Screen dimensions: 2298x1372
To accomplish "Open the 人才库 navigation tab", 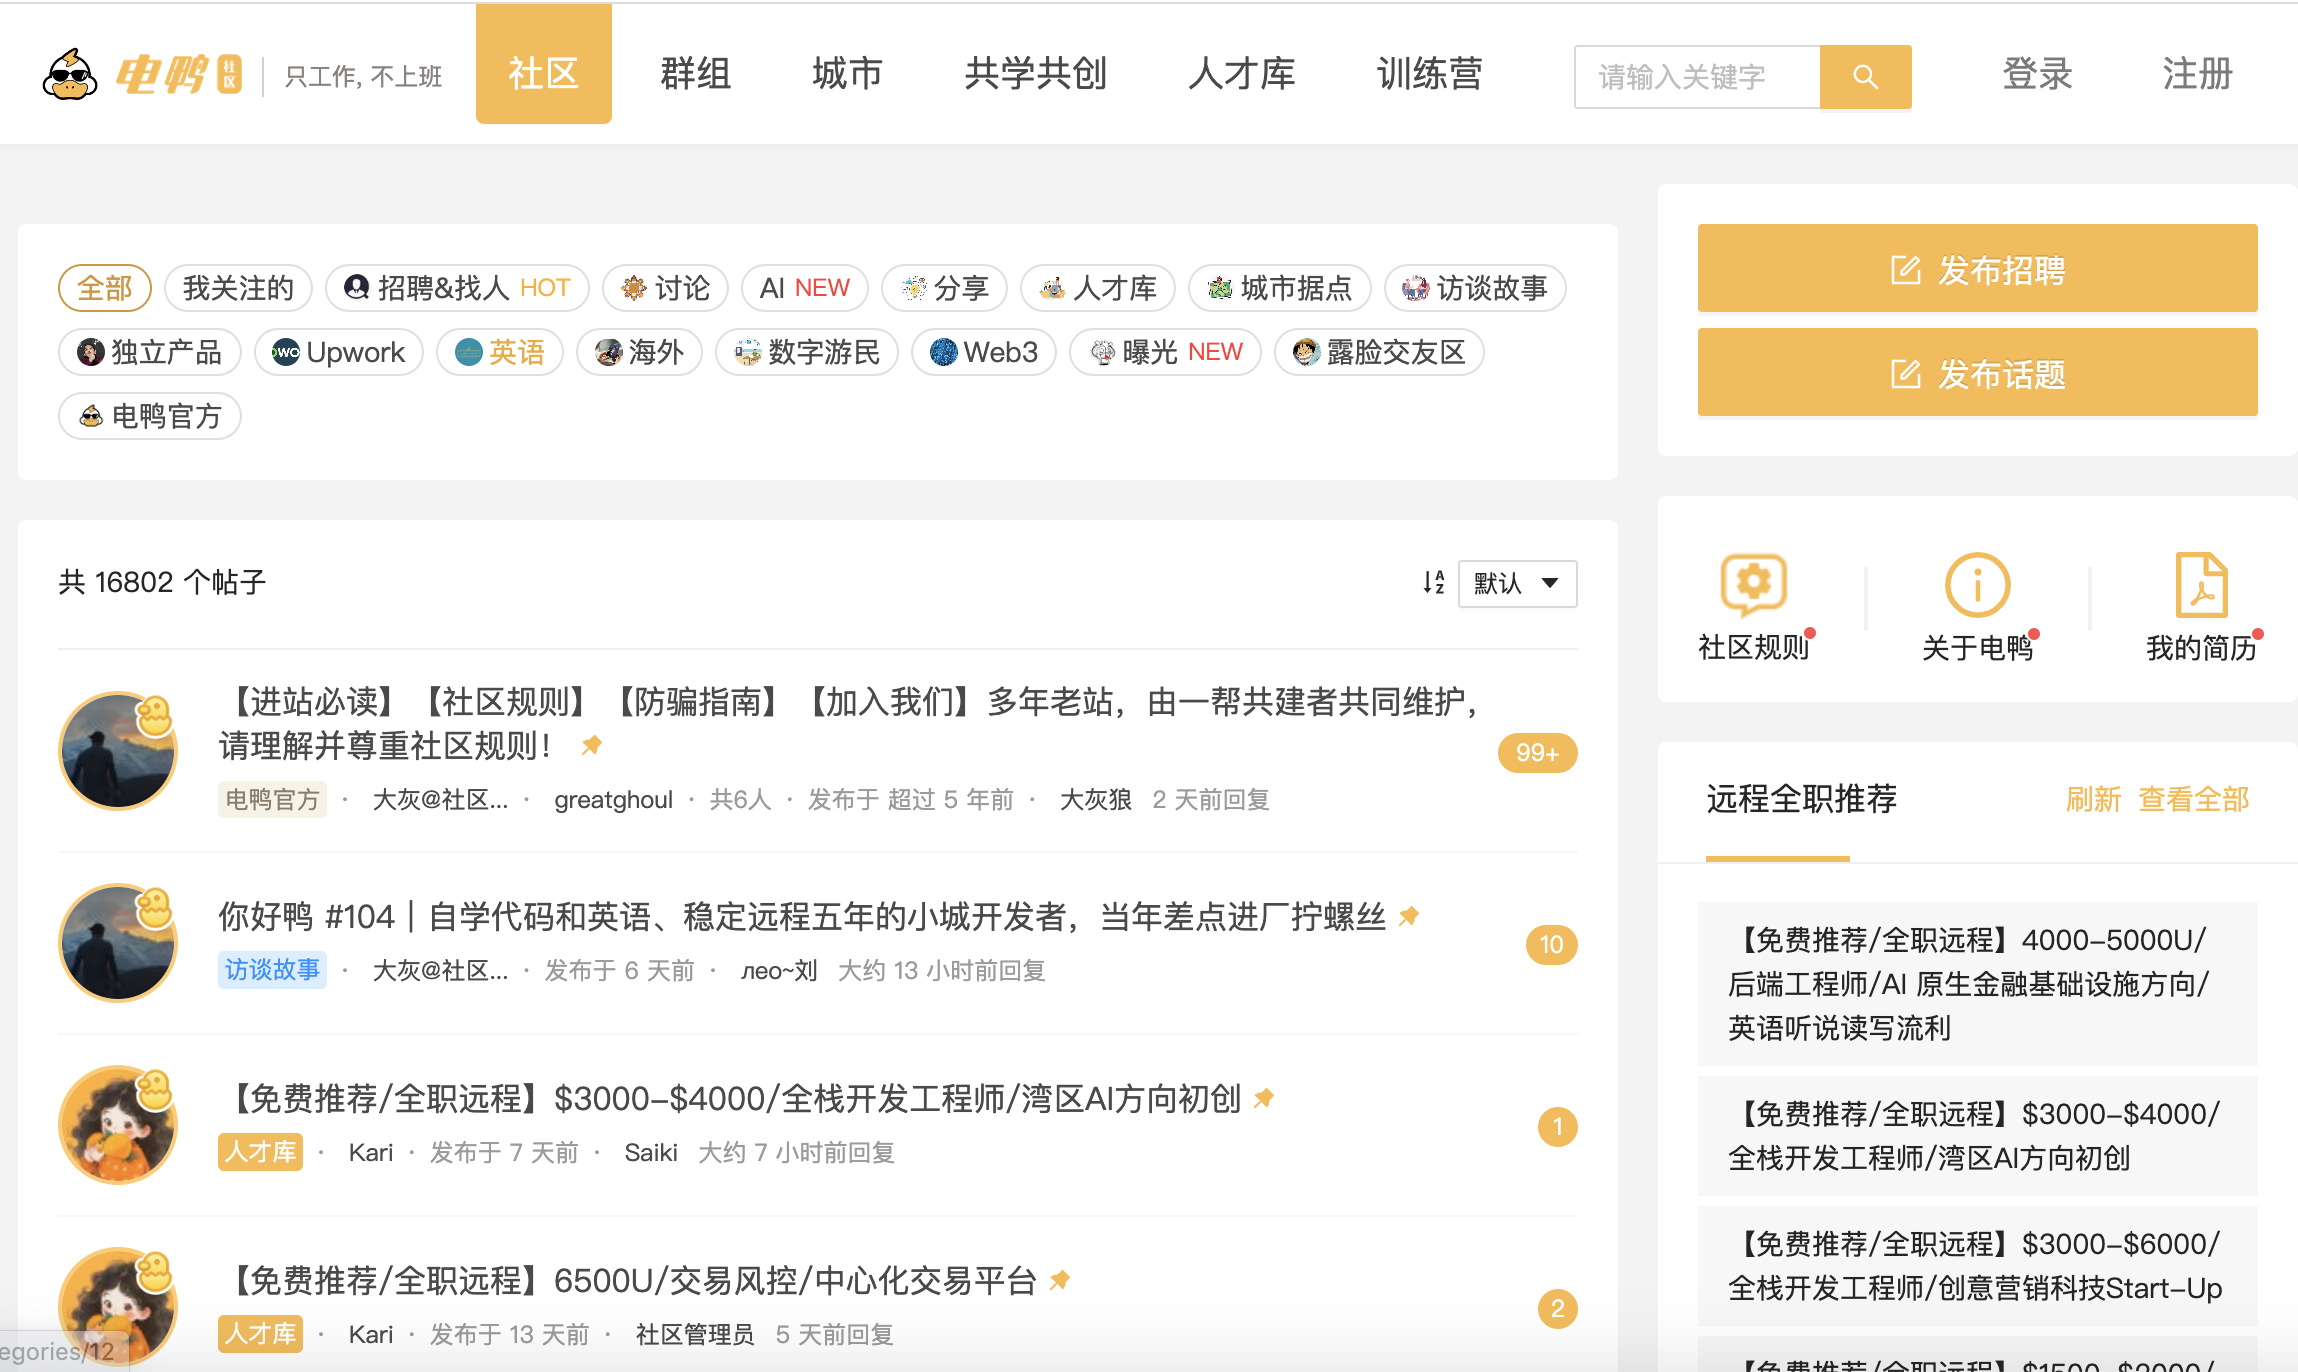I will tap(1241, 74).
